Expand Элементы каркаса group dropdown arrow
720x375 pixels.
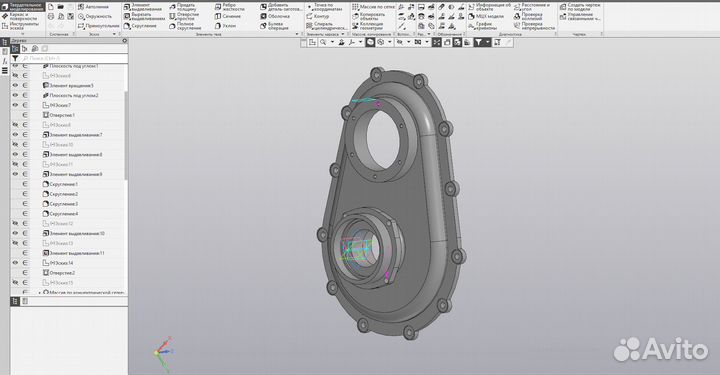(343, 34)
